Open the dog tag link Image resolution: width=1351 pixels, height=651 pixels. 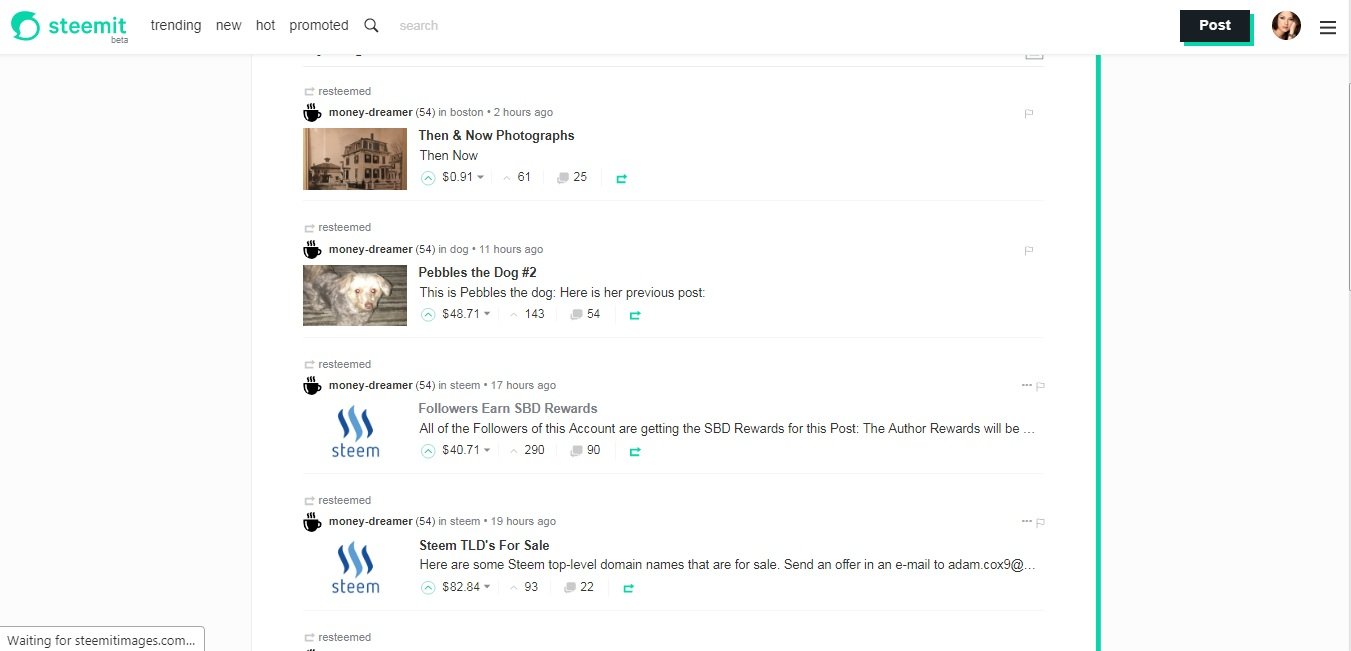[459, 249]
